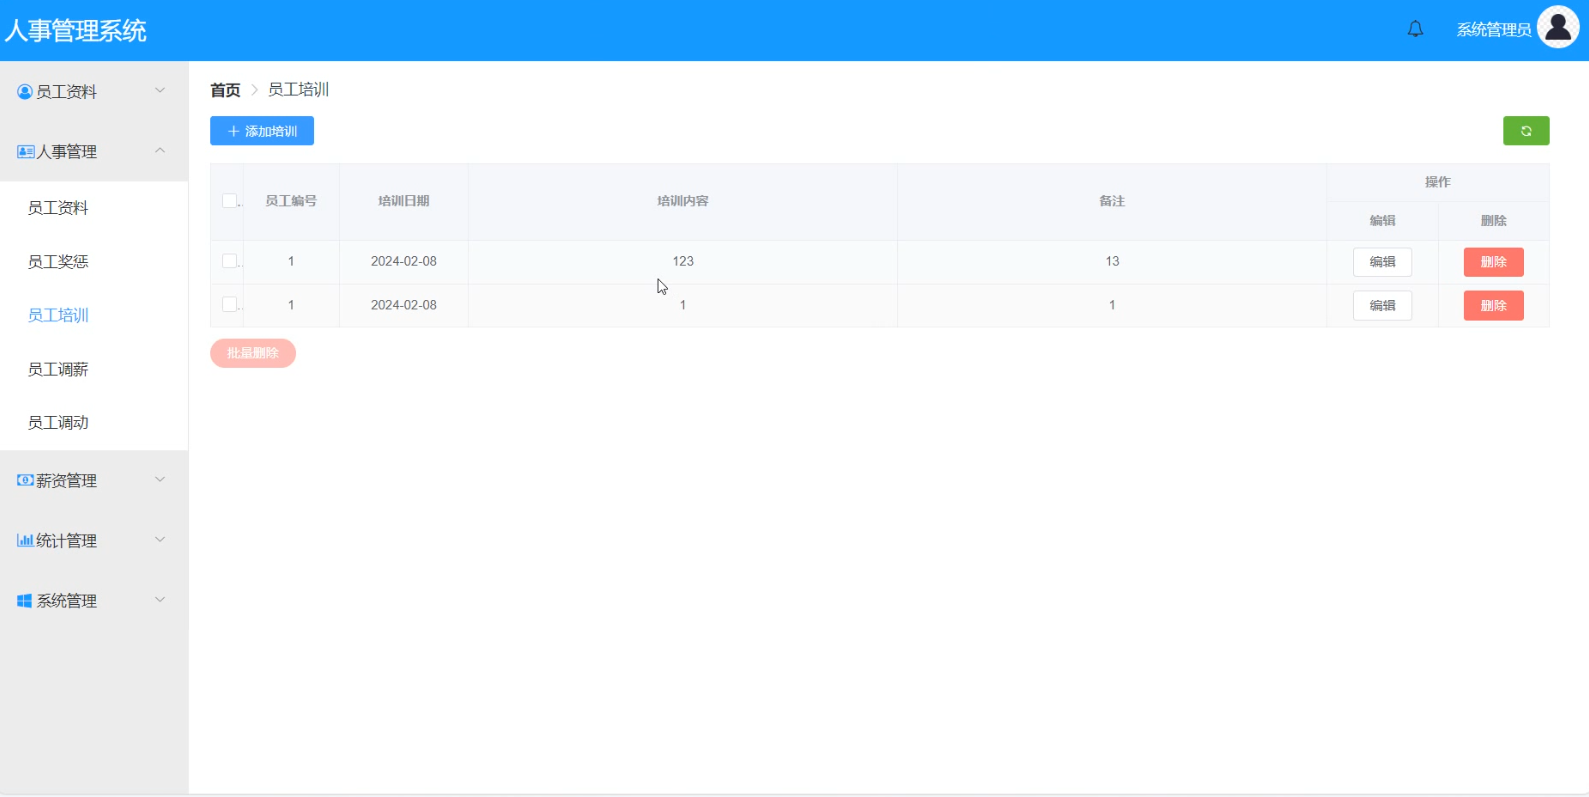The image size is (1589, 797).
Task: Click the 系统管理 windows icon
Action: (25, 601)
